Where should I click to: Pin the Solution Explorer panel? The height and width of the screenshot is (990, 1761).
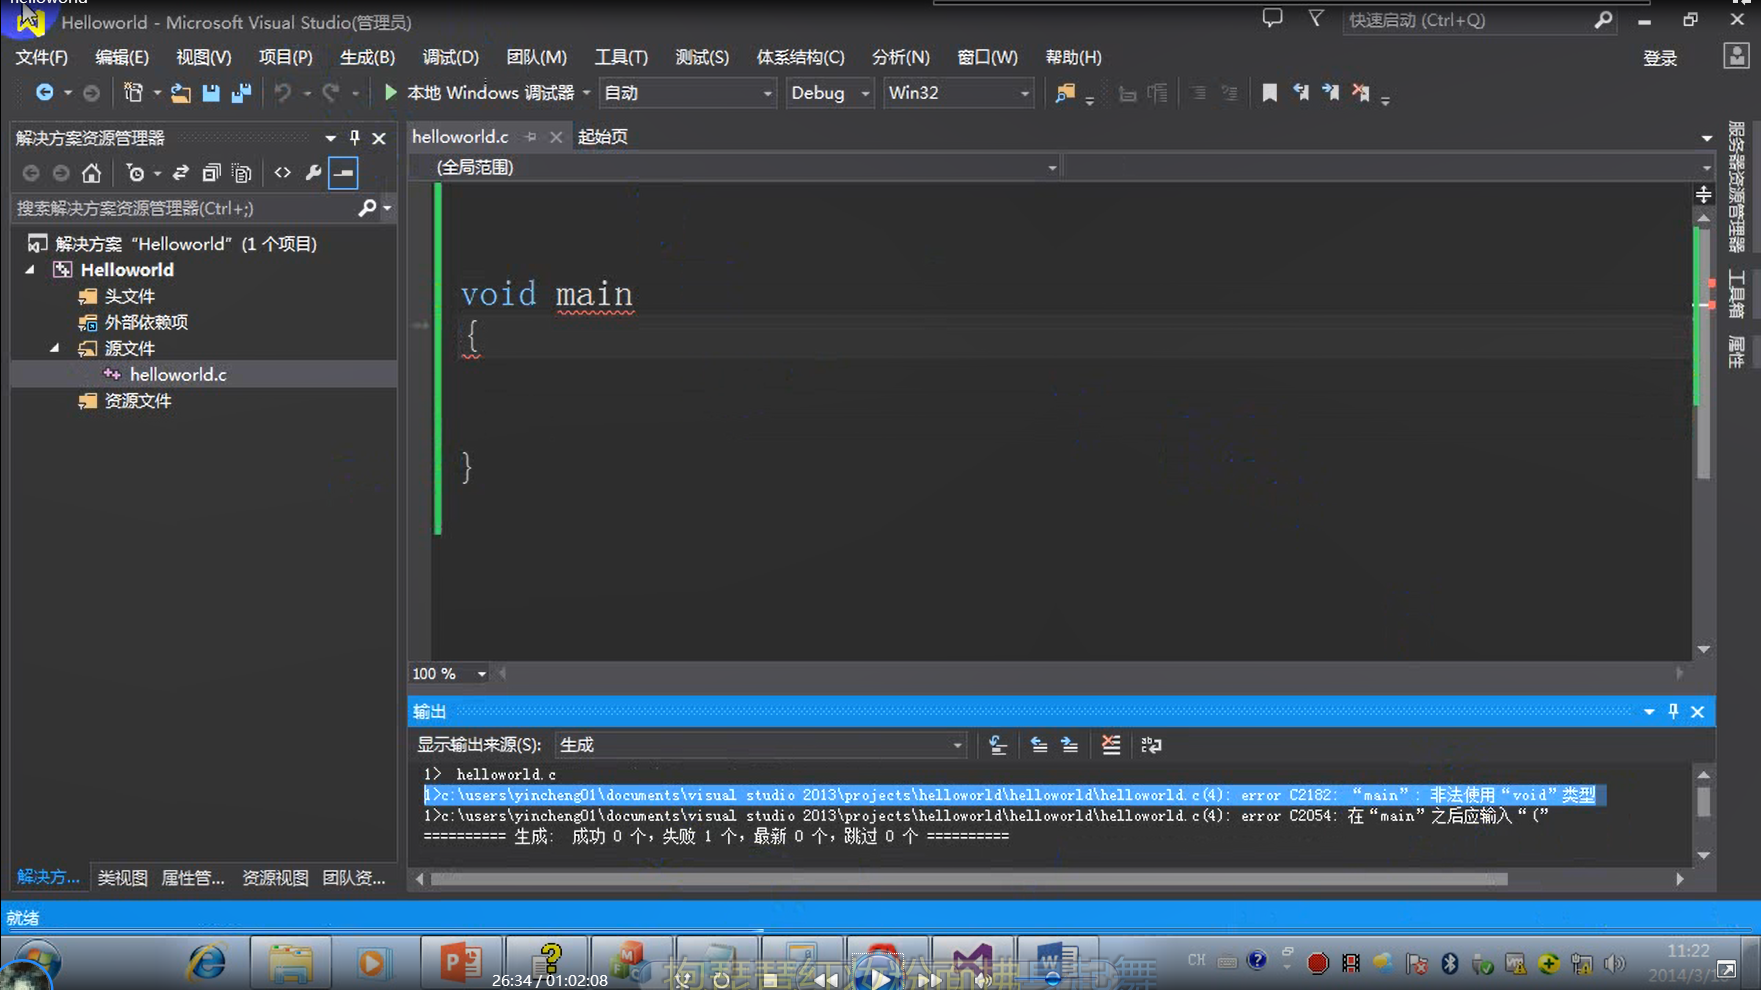354,138
